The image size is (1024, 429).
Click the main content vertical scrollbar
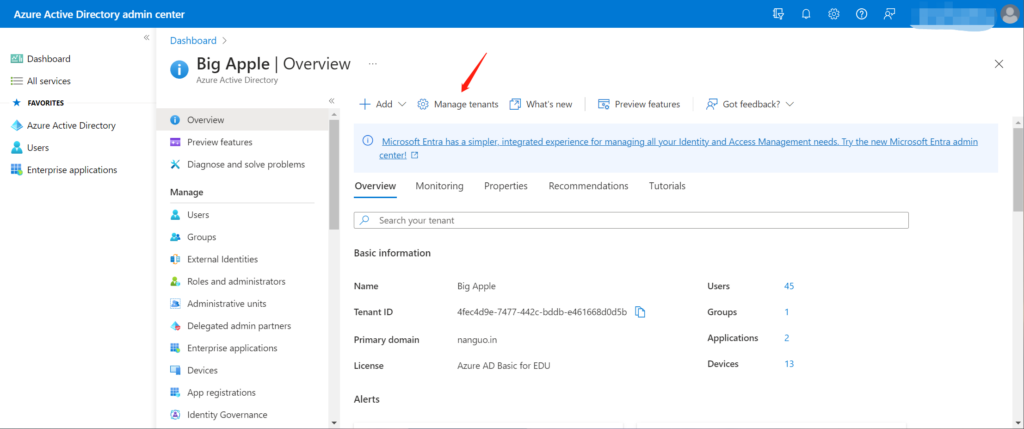[1018, 169]
